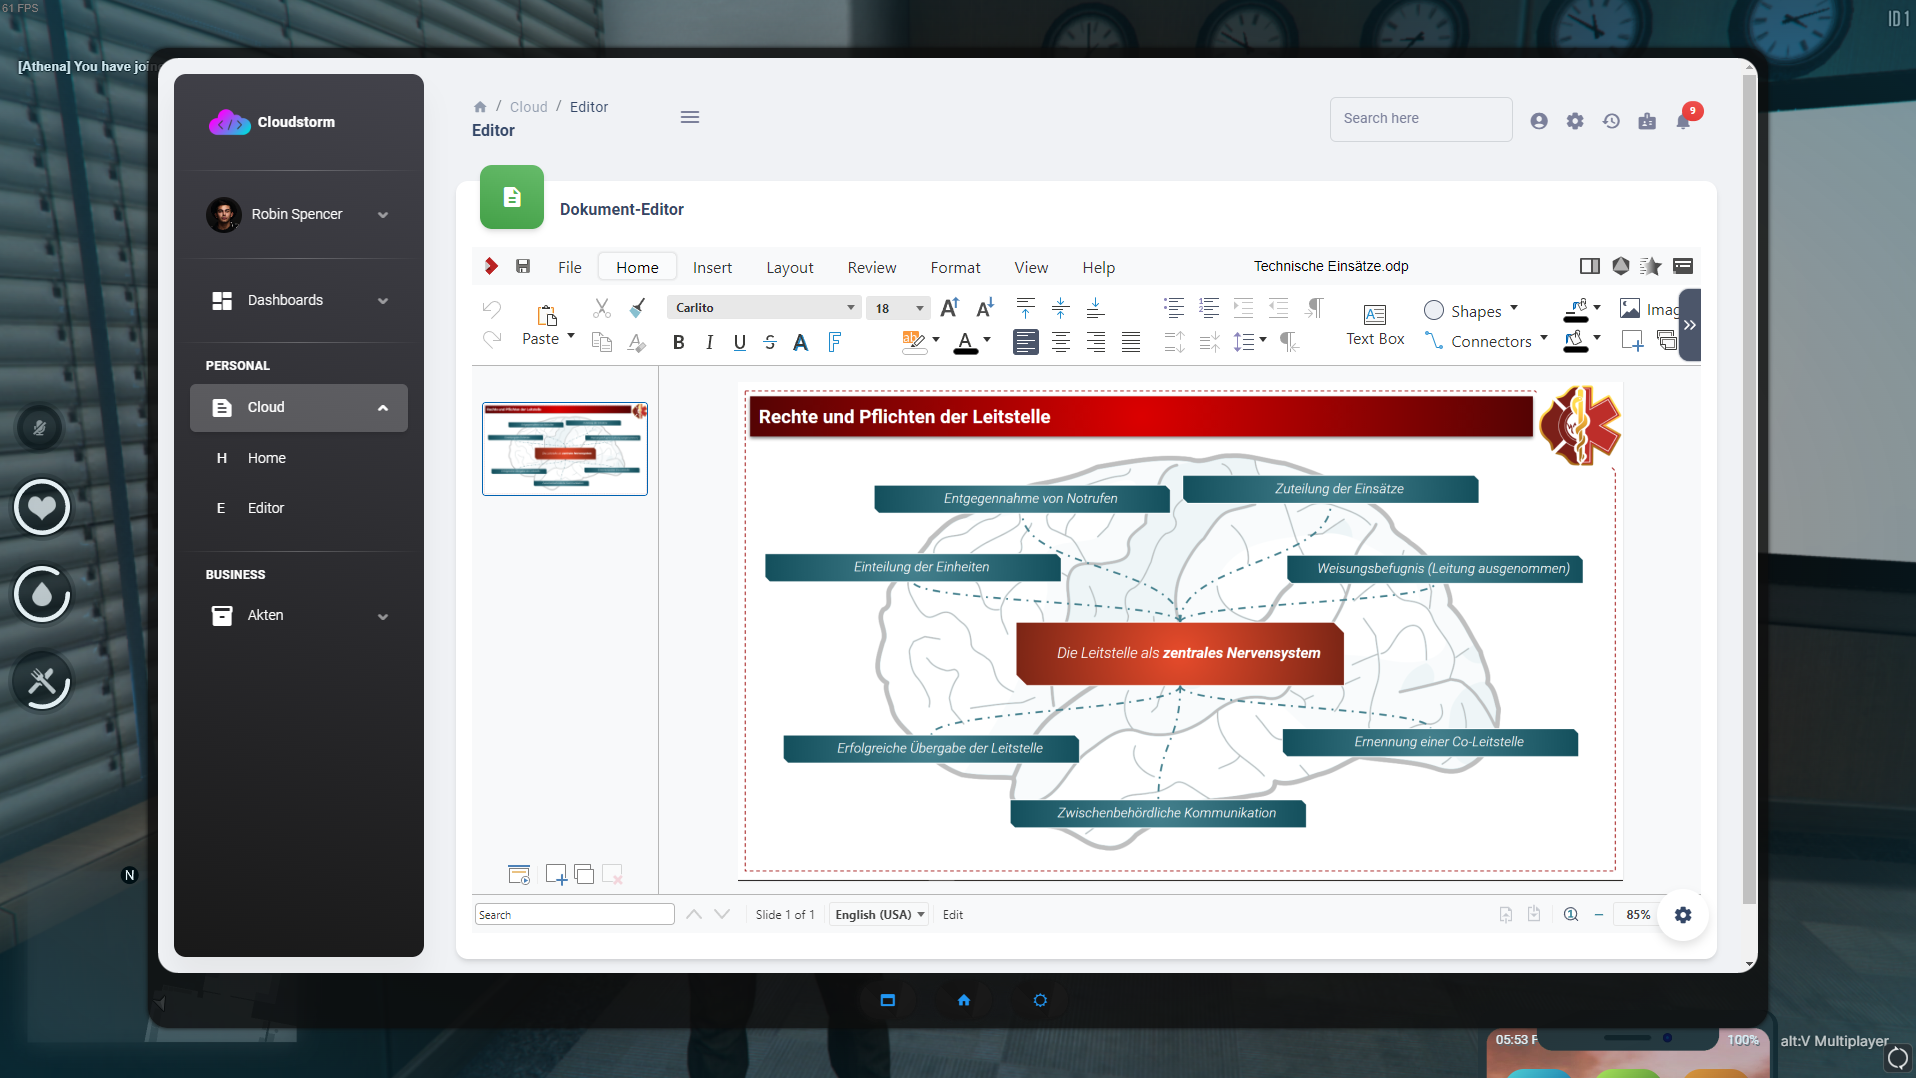Toggle bold formatting
The width and height of the screenshot is (1916, 1078).
point(679,342)
